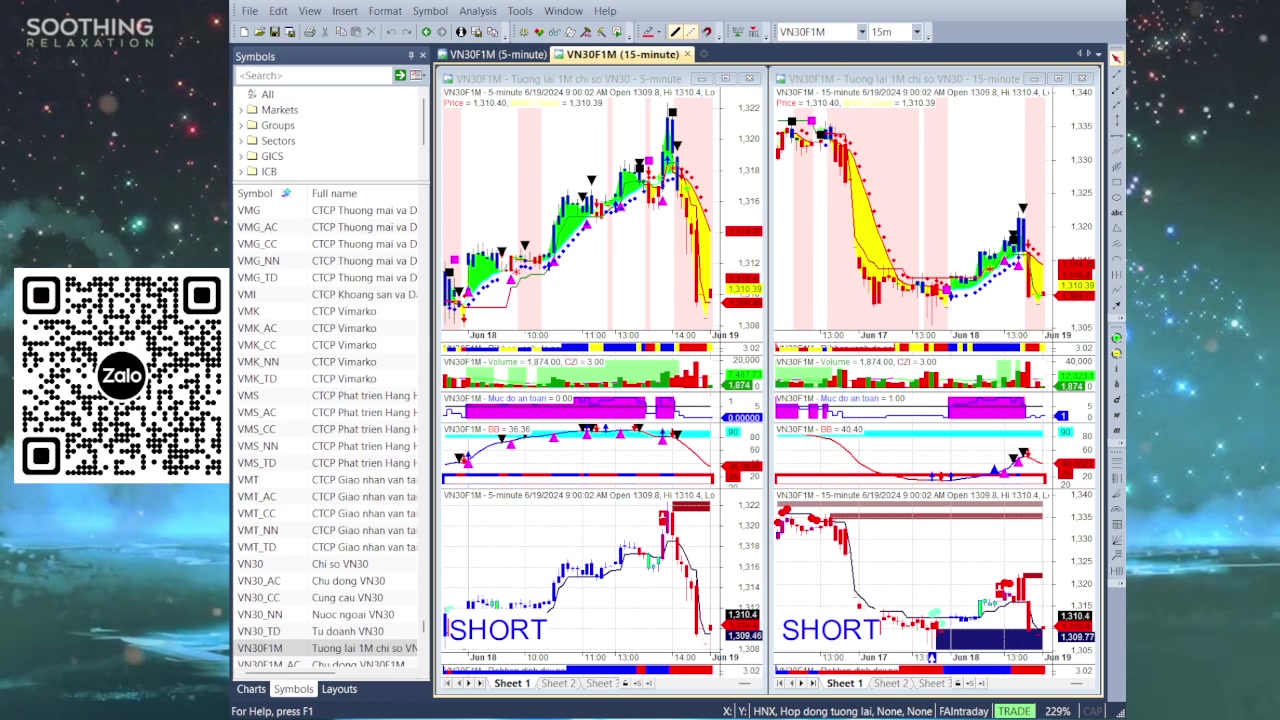
Task: Pin the Symbols panel
Action: point(410,56)
